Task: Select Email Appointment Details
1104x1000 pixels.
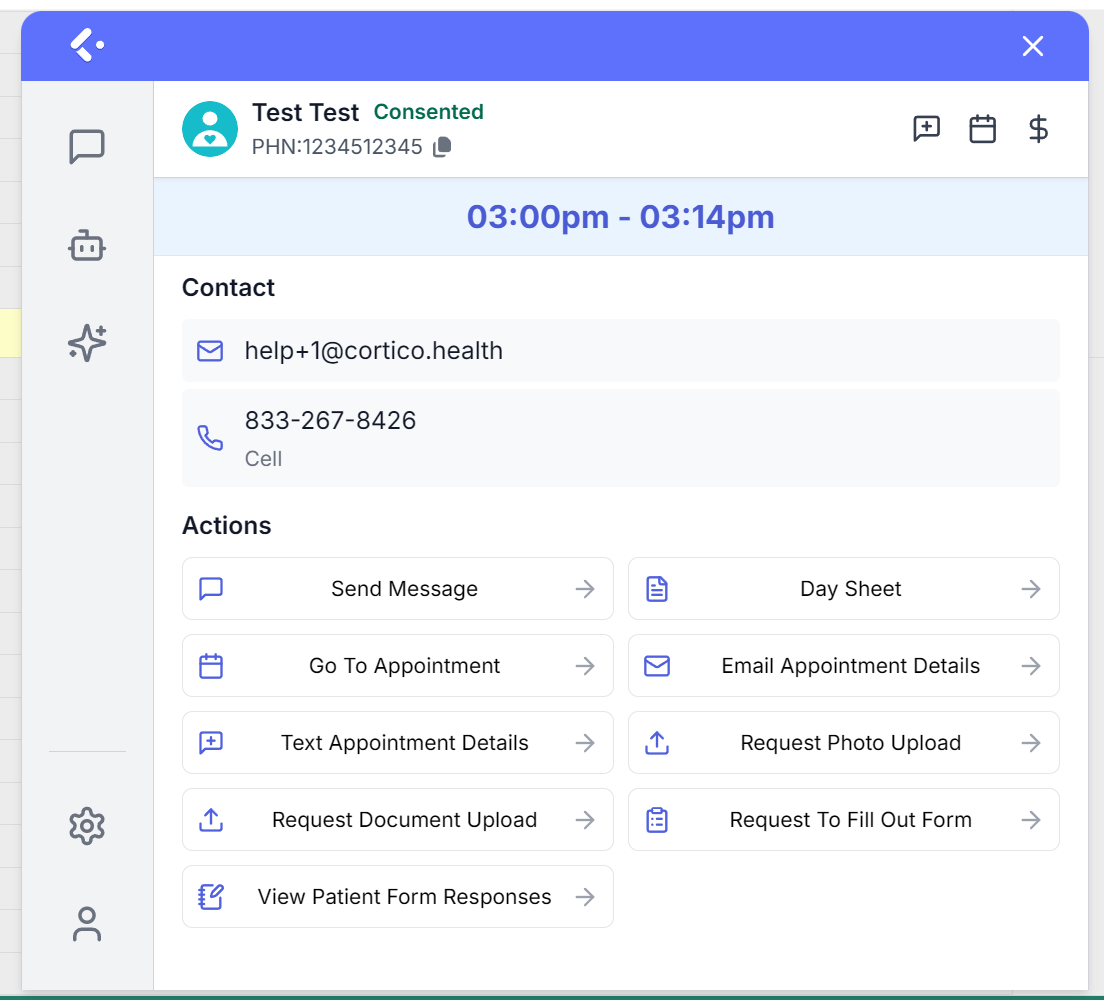Action: 843,665
